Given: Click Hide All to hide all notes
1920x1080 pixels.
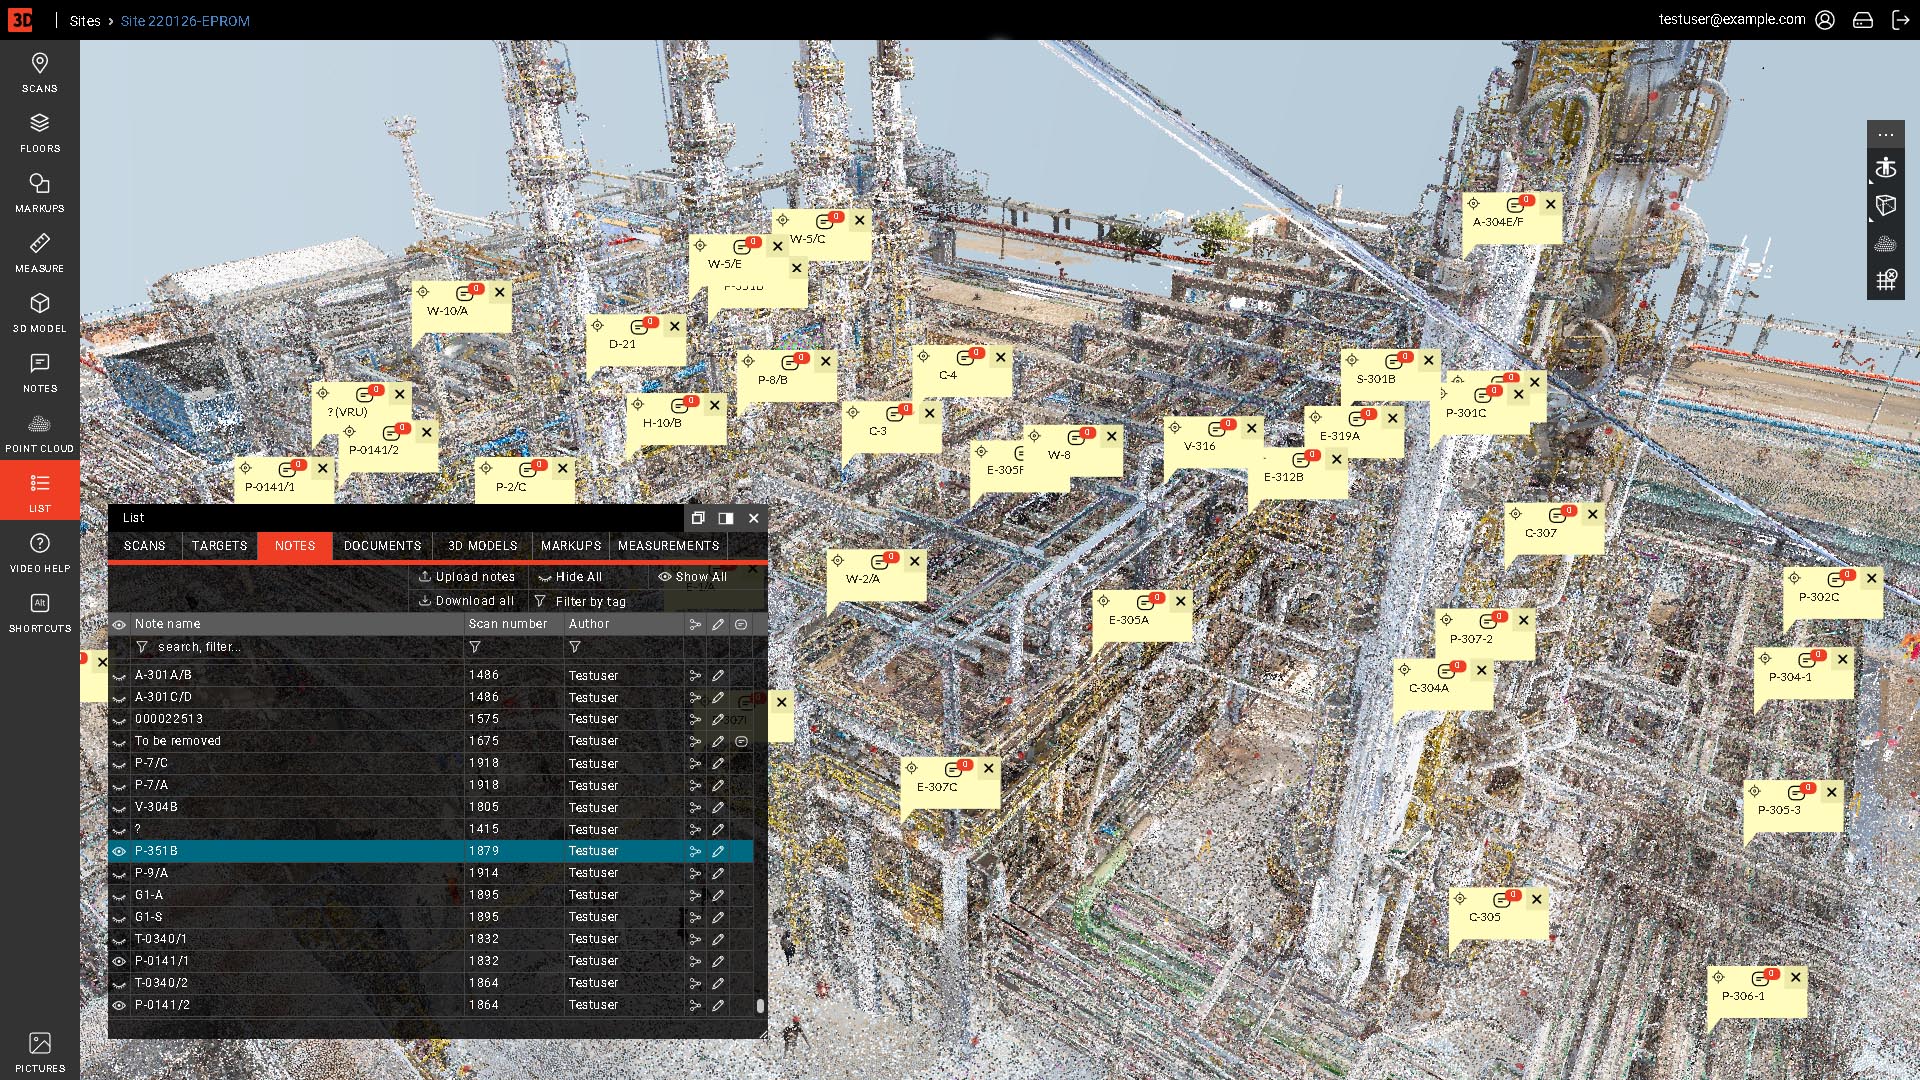Looking at the screenshot, I should [570, 577].
